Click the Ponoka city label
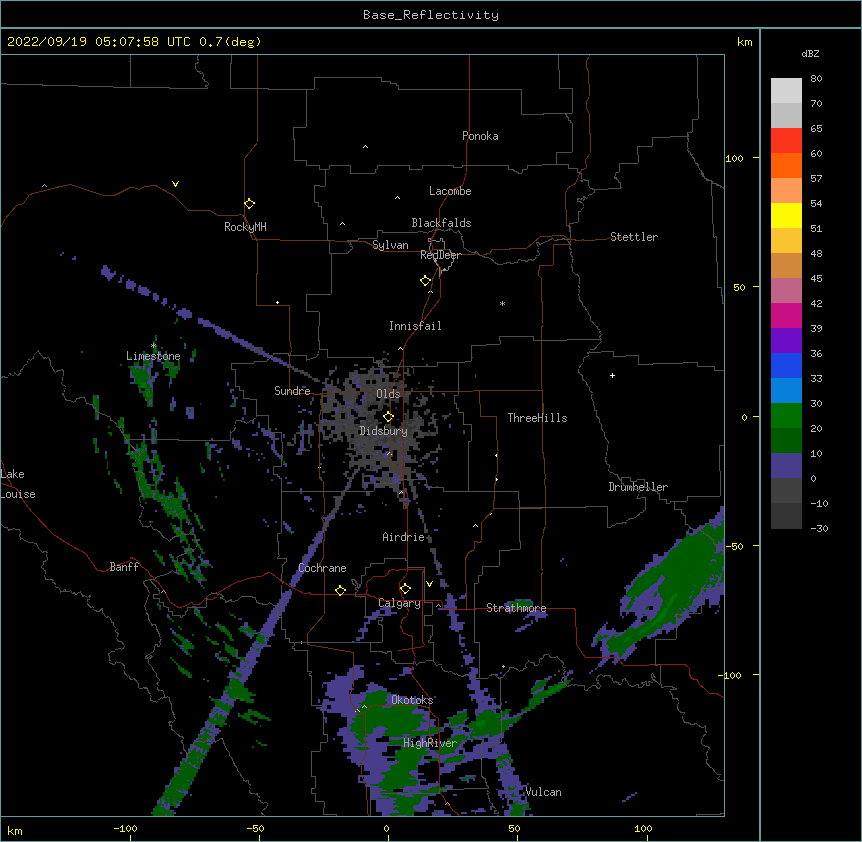Image resolution: width=862 pixels, height=842 pixels. [480, 136]
